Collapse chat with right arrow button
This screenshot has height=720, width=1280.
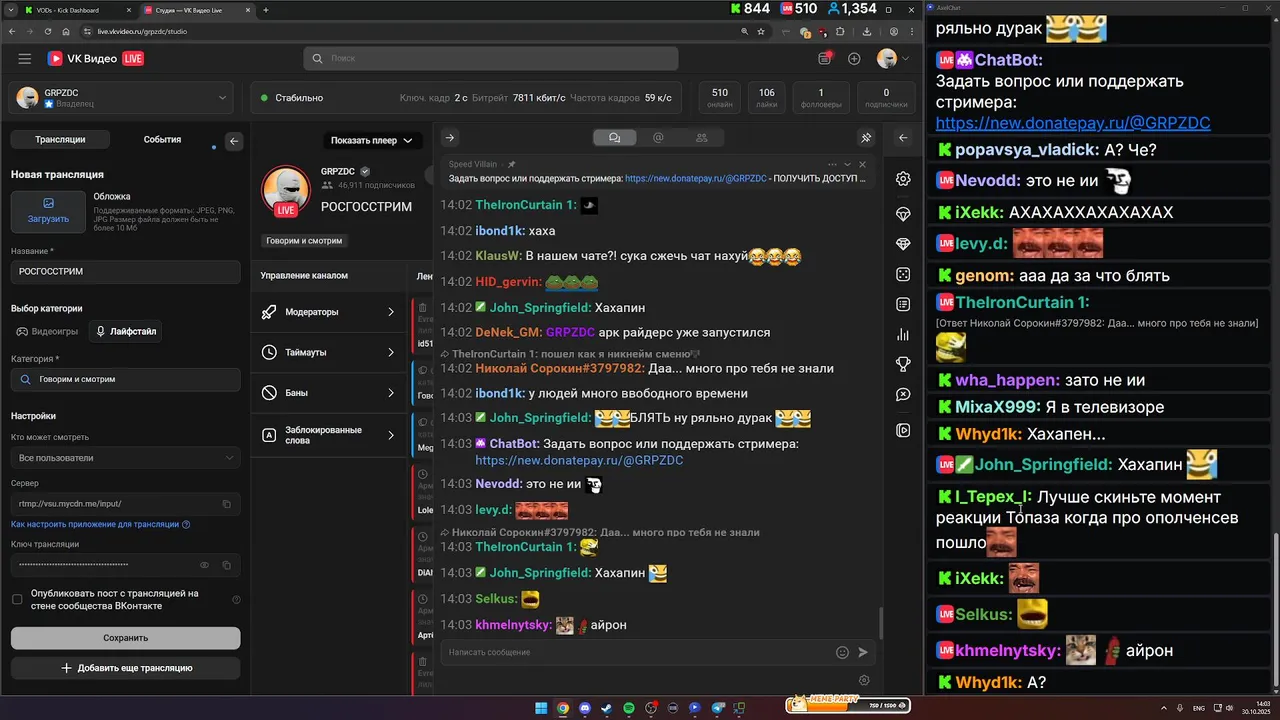(449, 138)
